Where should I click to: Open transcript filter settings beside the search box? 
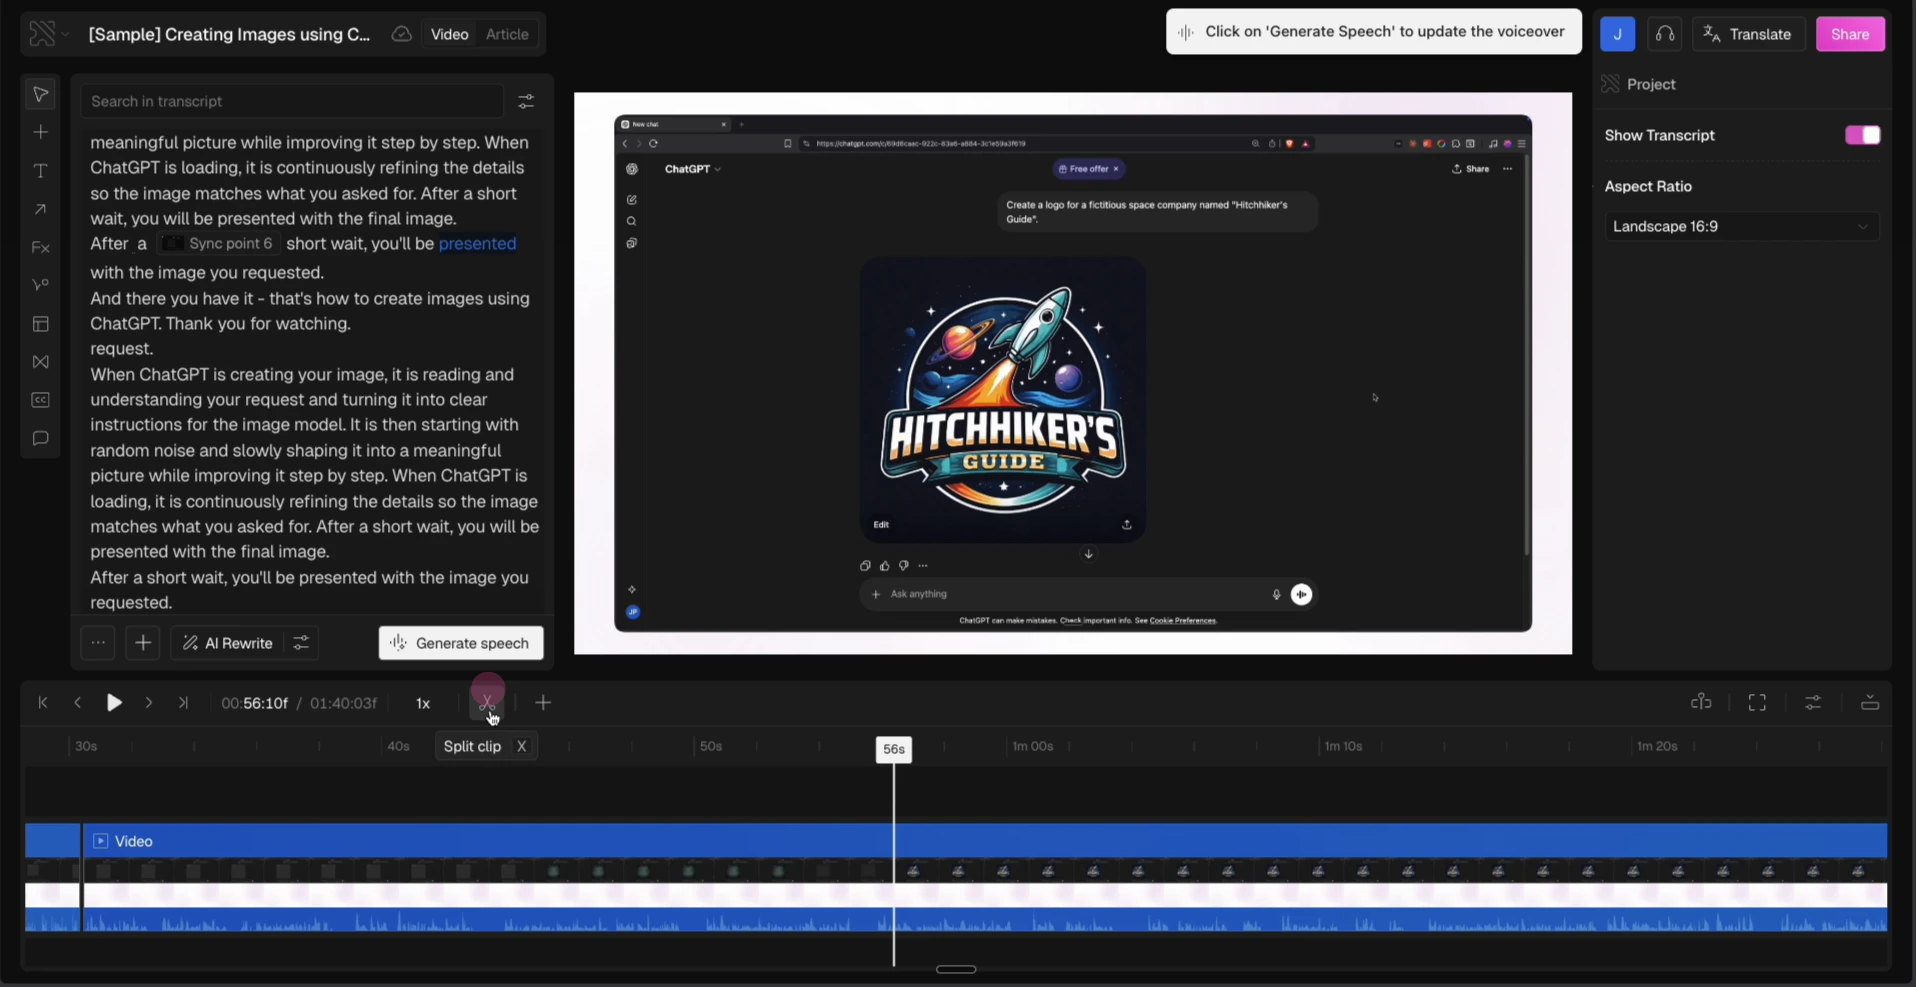pos(526,101)
